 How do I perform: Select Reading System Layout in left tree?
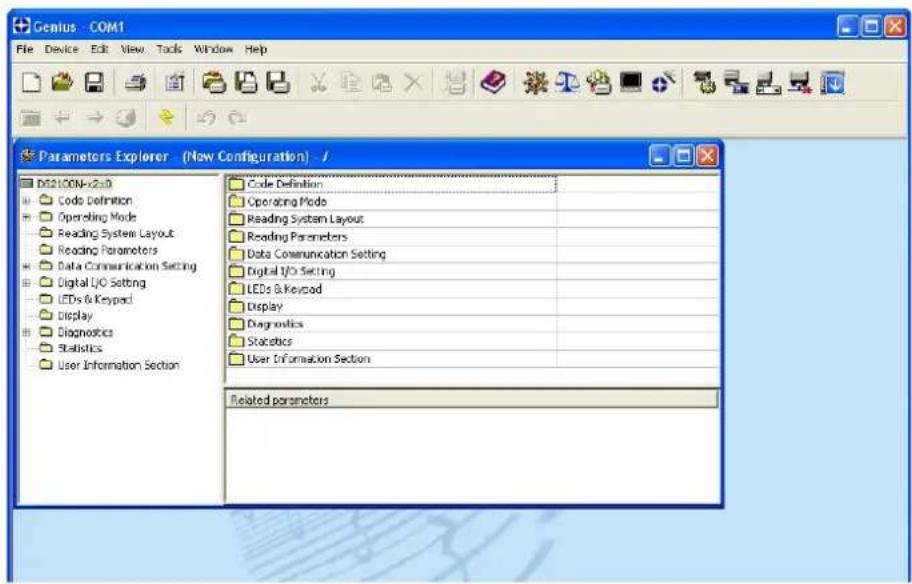[116, 233]
